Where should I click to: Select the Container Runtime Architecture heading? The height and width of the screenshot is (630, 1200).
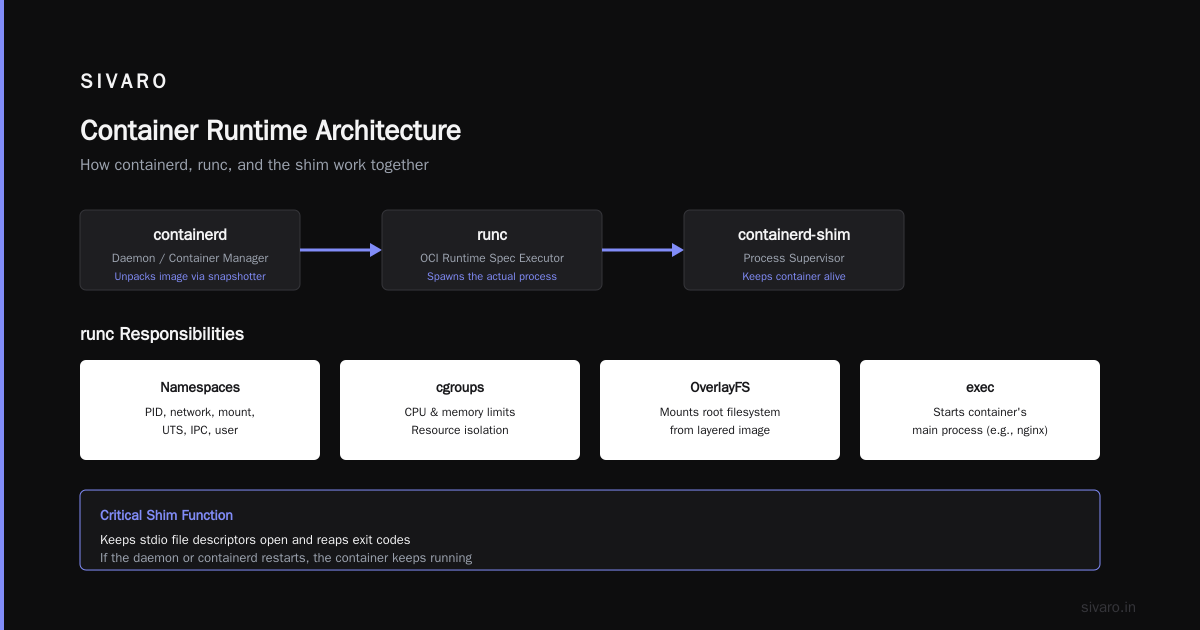270,131
